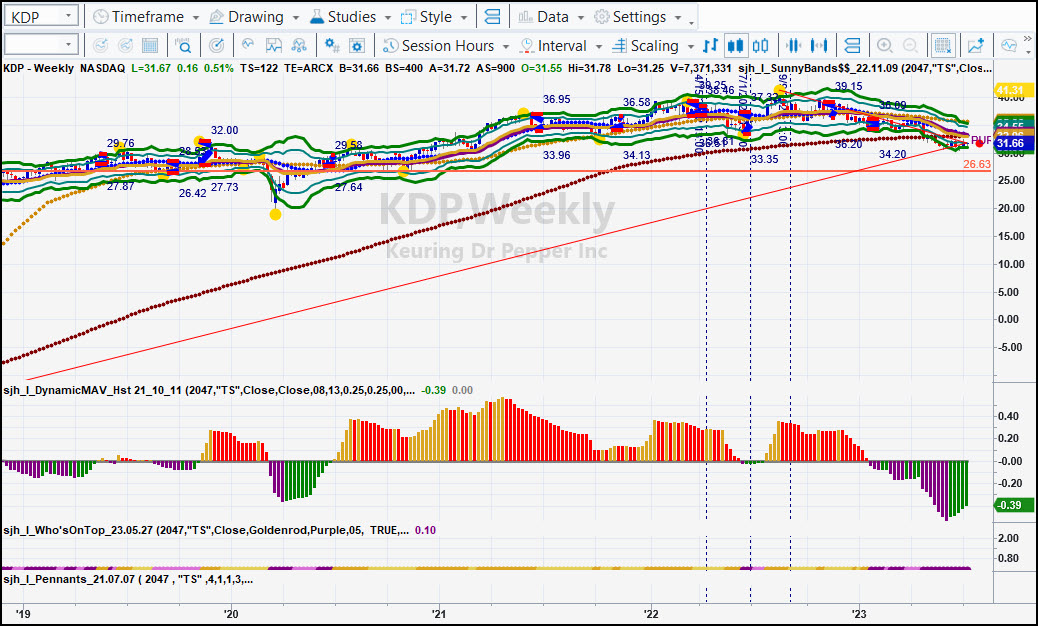The height and width of the screenshot is (626, 1038).
Task: Expand the Style dropdown arrow
Action: (x=464, y=18)
